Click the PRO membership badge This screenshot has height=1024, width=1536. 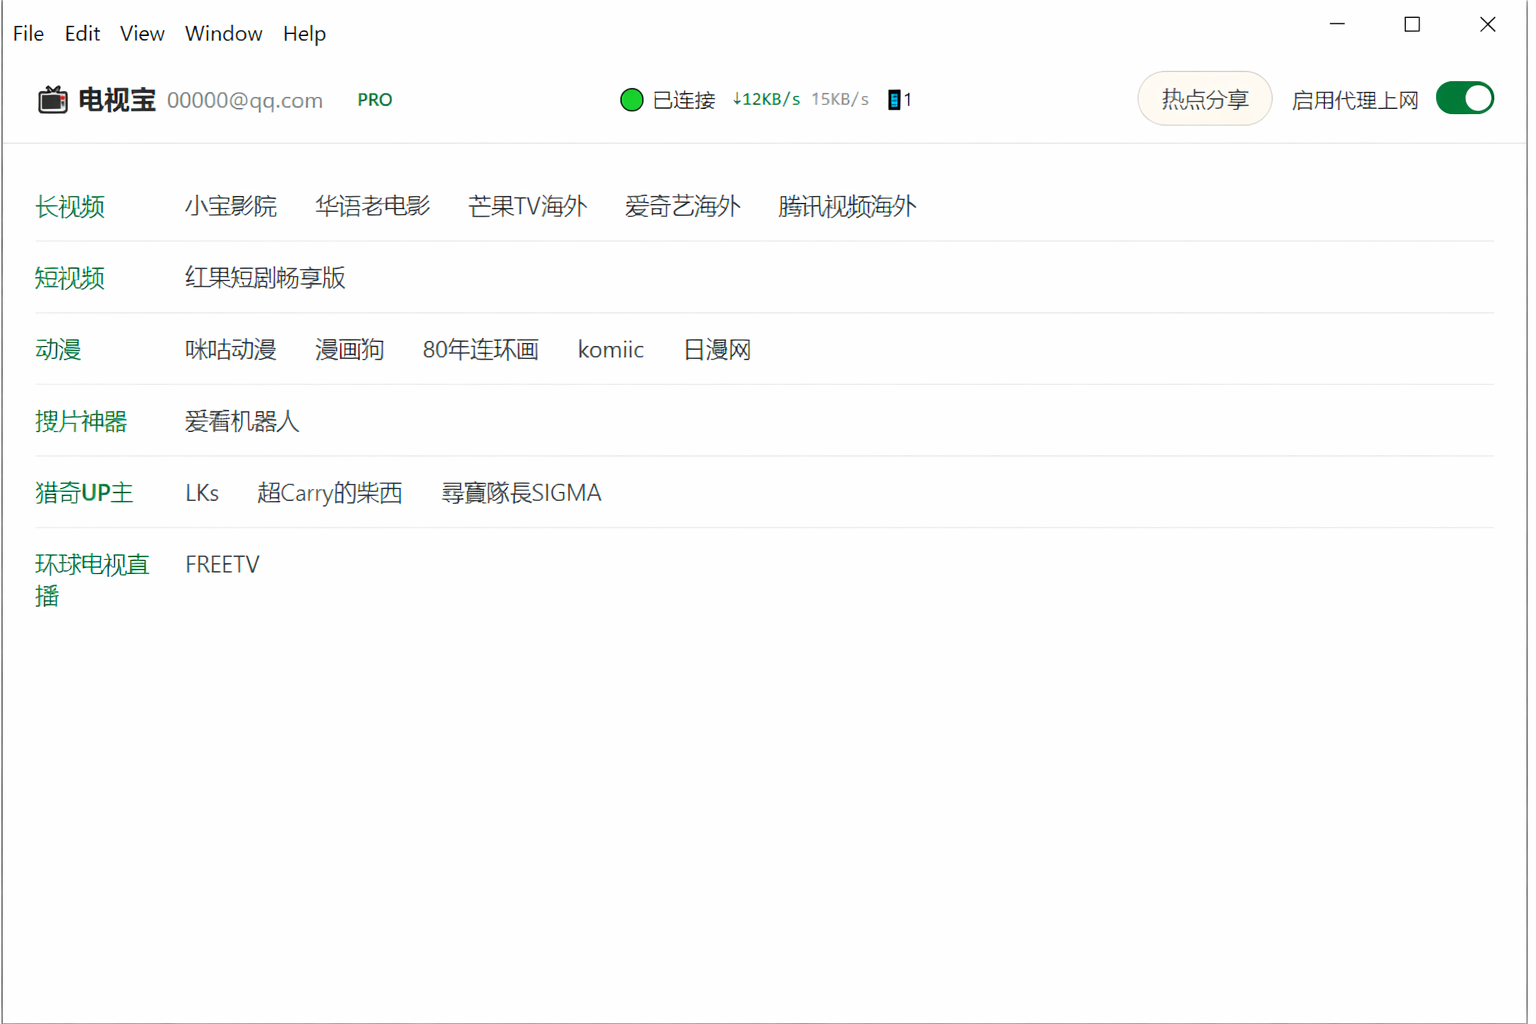point(375,100)
